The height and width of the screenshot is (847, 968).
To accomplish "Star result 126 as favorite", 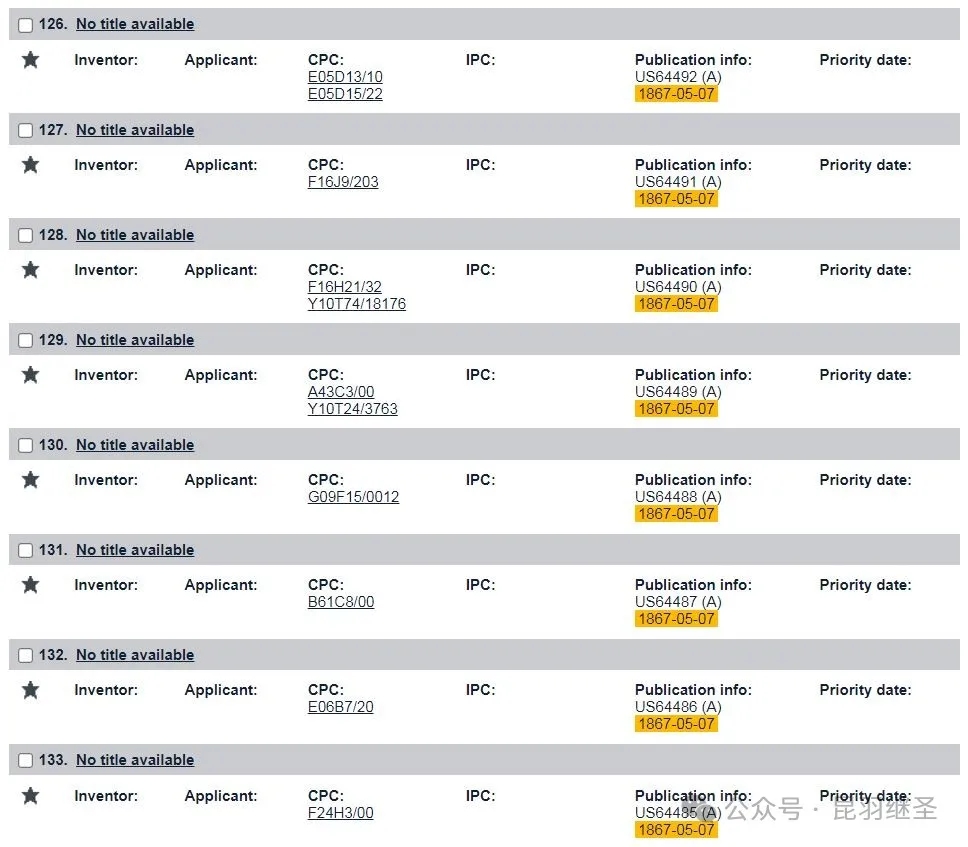I will coord(30,60).
